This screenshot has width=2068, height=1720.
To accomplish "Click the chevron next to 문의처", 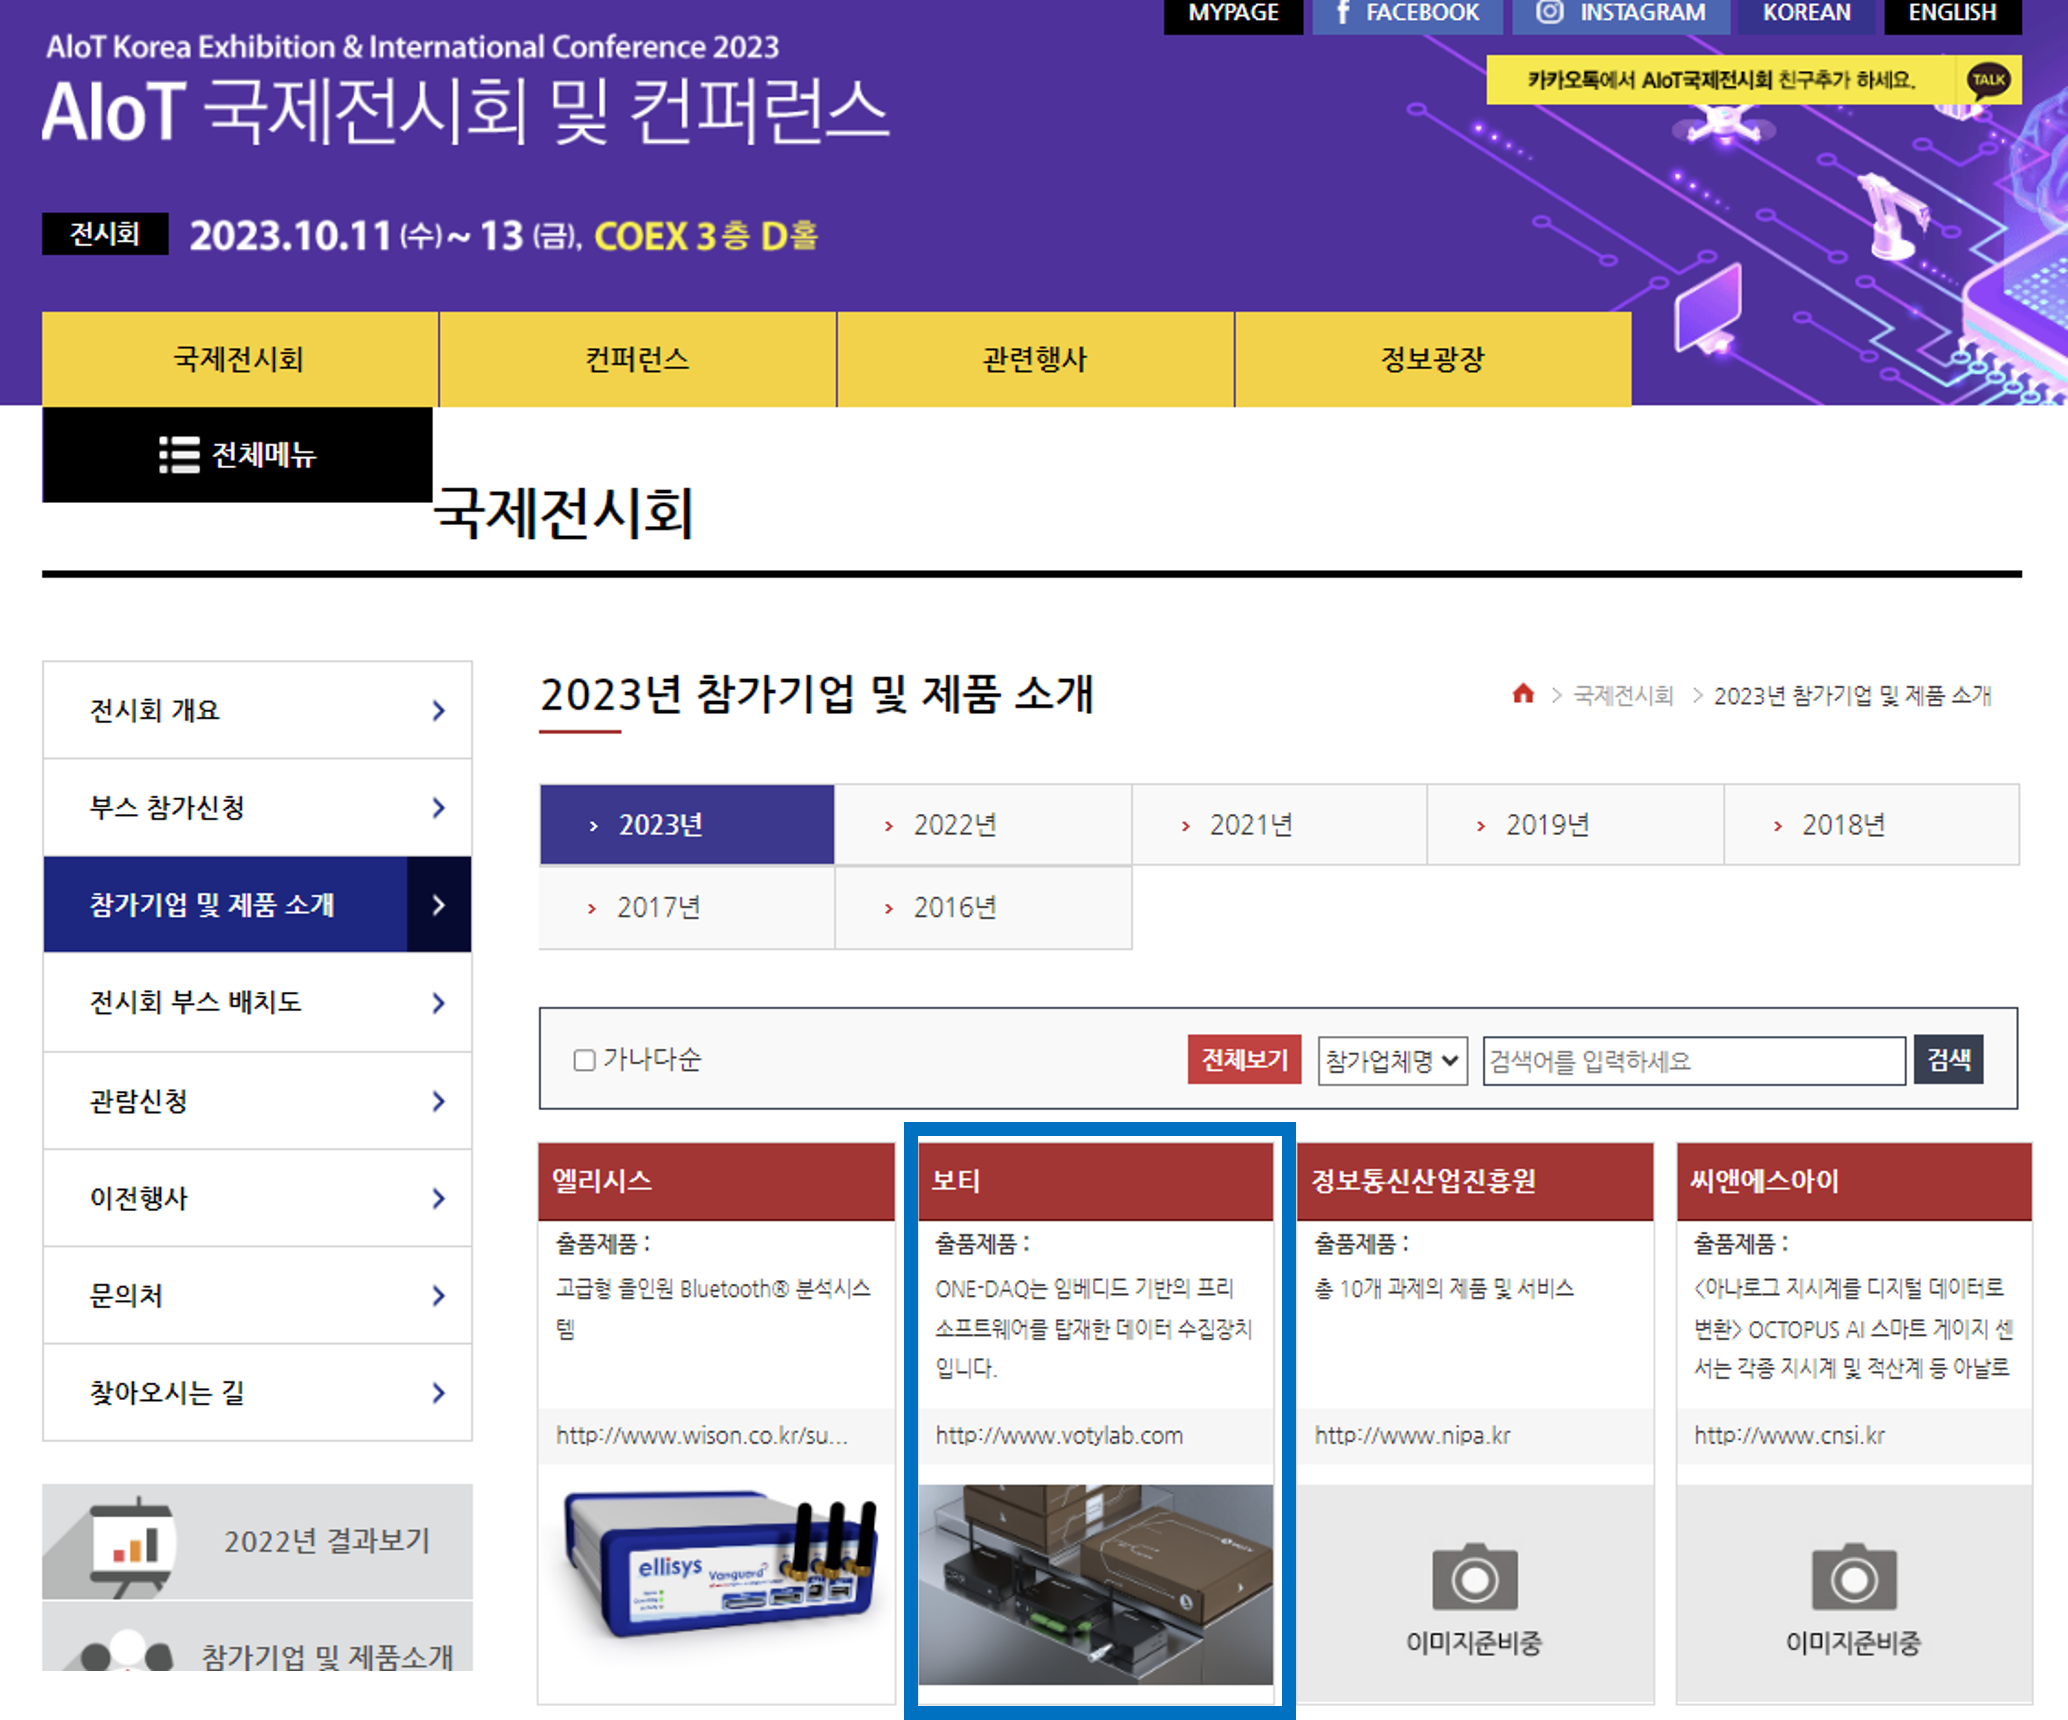I will [x=438, y=1296].
